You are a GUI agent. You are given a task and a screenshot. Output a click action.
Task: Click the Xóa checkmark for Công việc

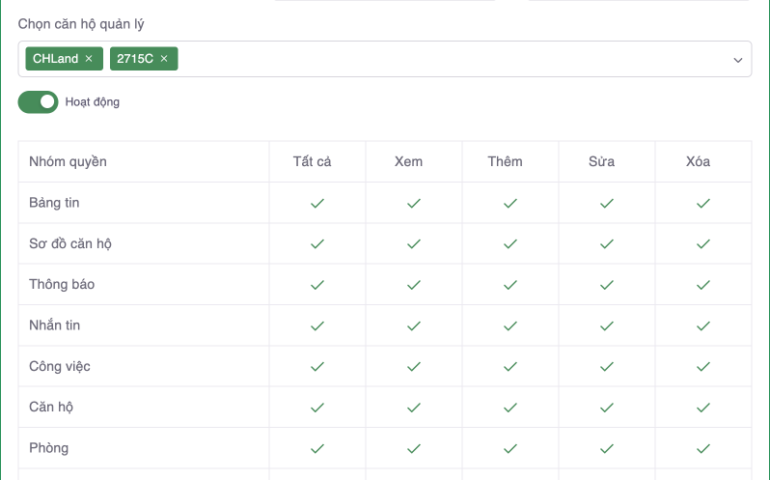(x=703, y=367)
